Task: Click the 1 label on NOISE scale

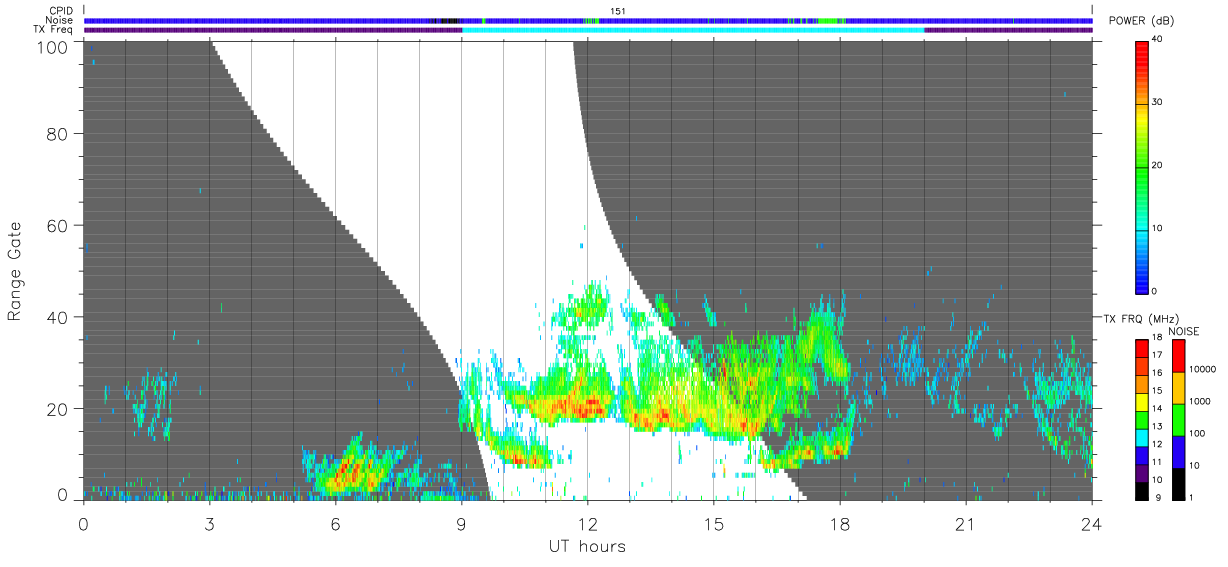Action: [x=1193, y=497]
